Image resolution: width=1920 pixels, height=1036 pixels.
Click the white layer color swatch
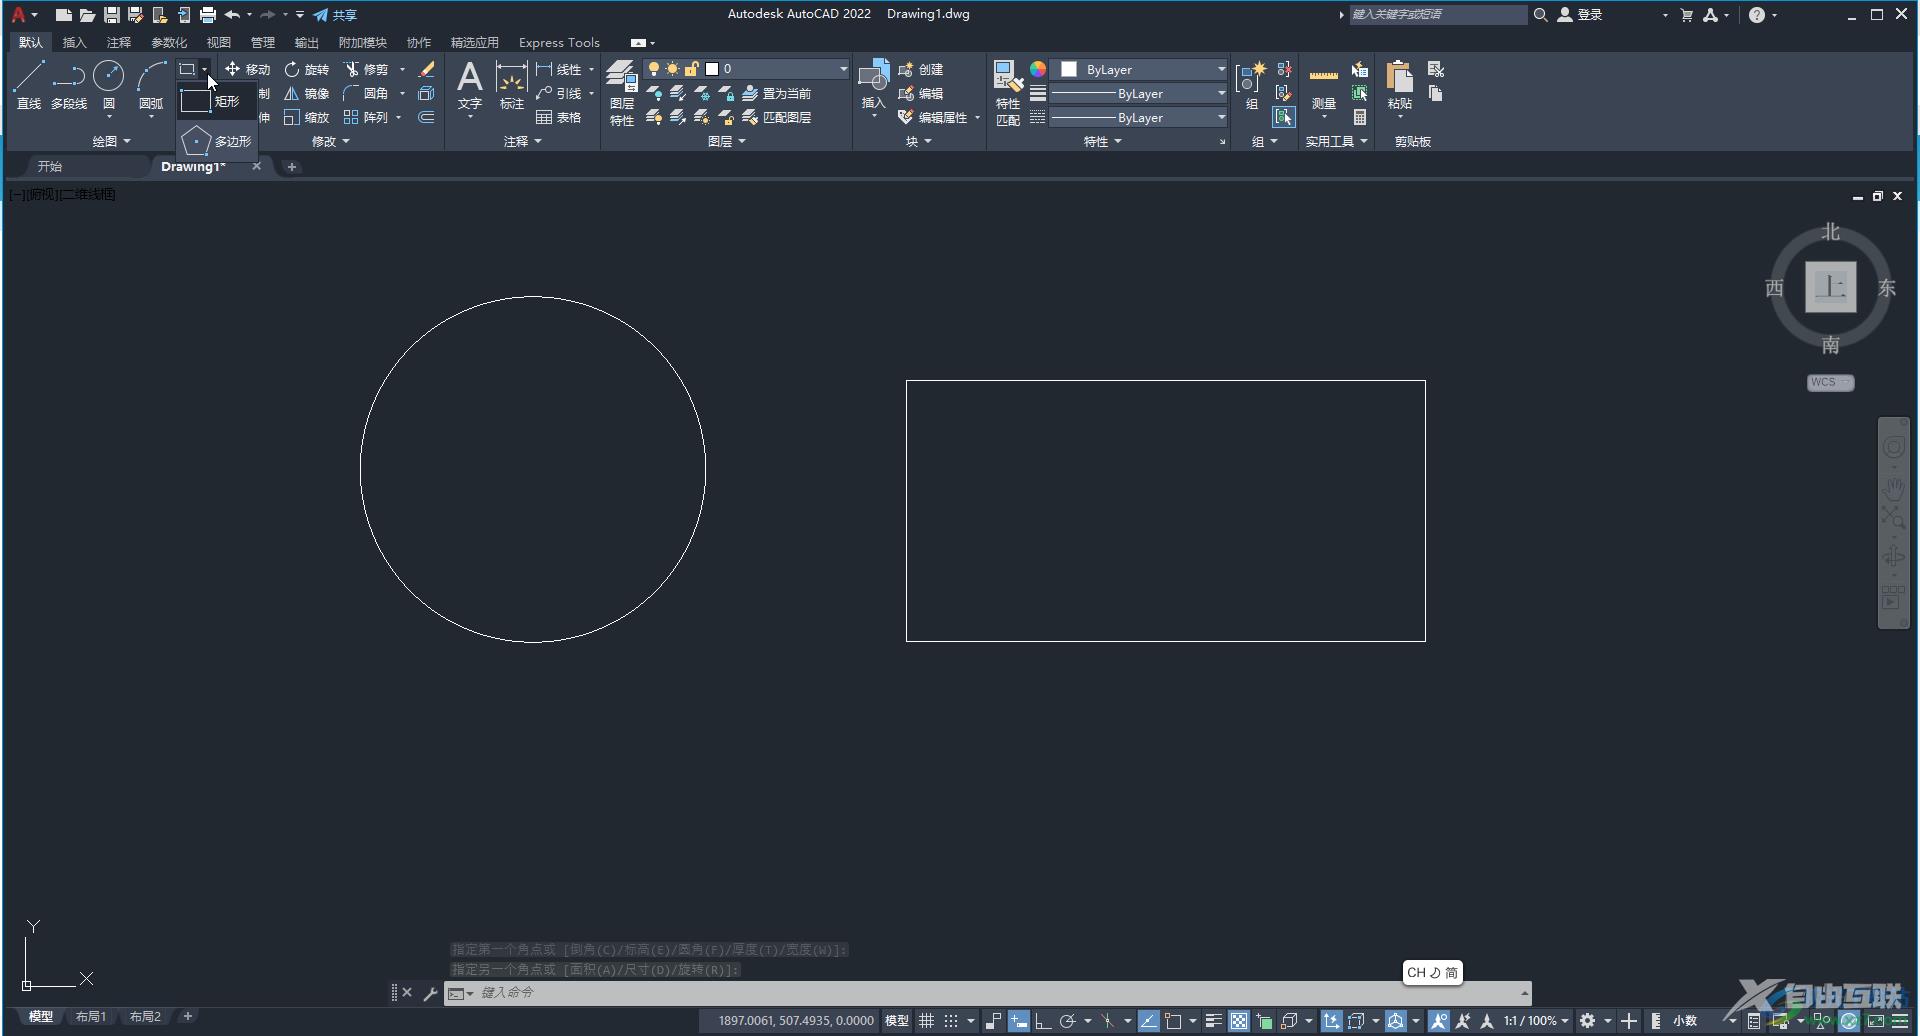tap(712, 69)
